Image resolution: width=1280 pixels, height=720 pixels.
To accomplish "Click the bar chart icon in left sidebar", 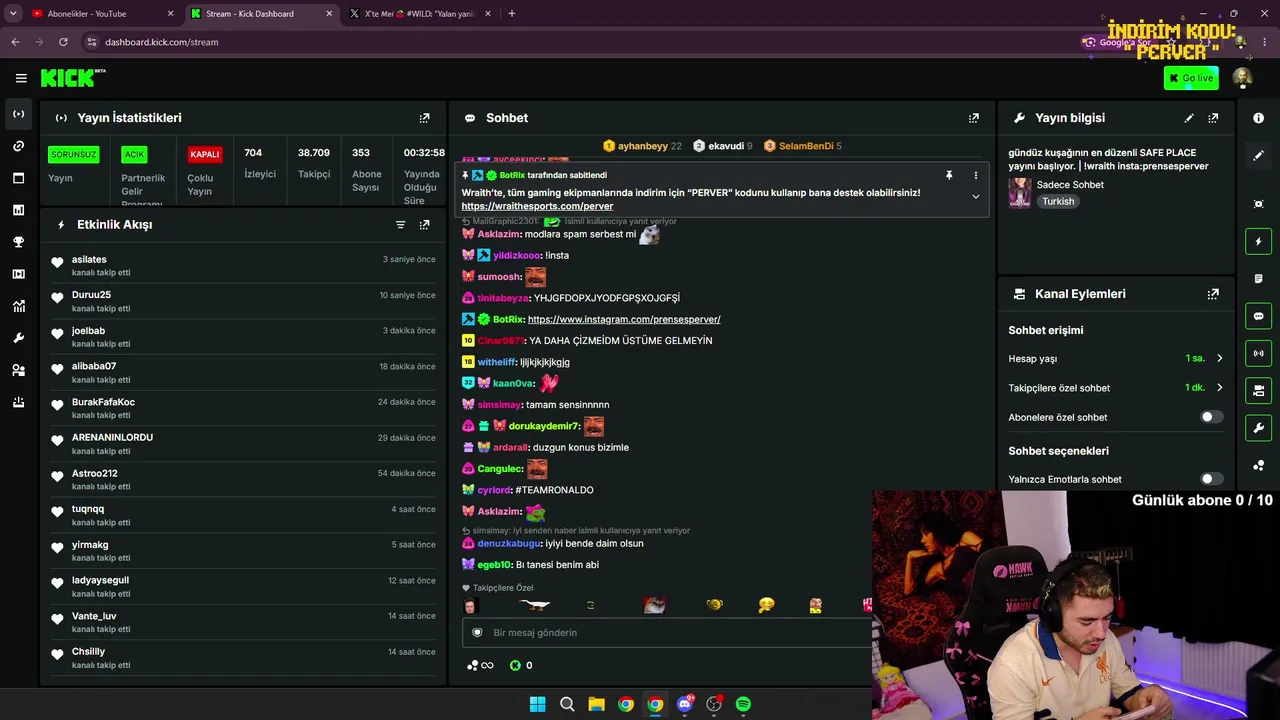I will (x=19, y=210).
